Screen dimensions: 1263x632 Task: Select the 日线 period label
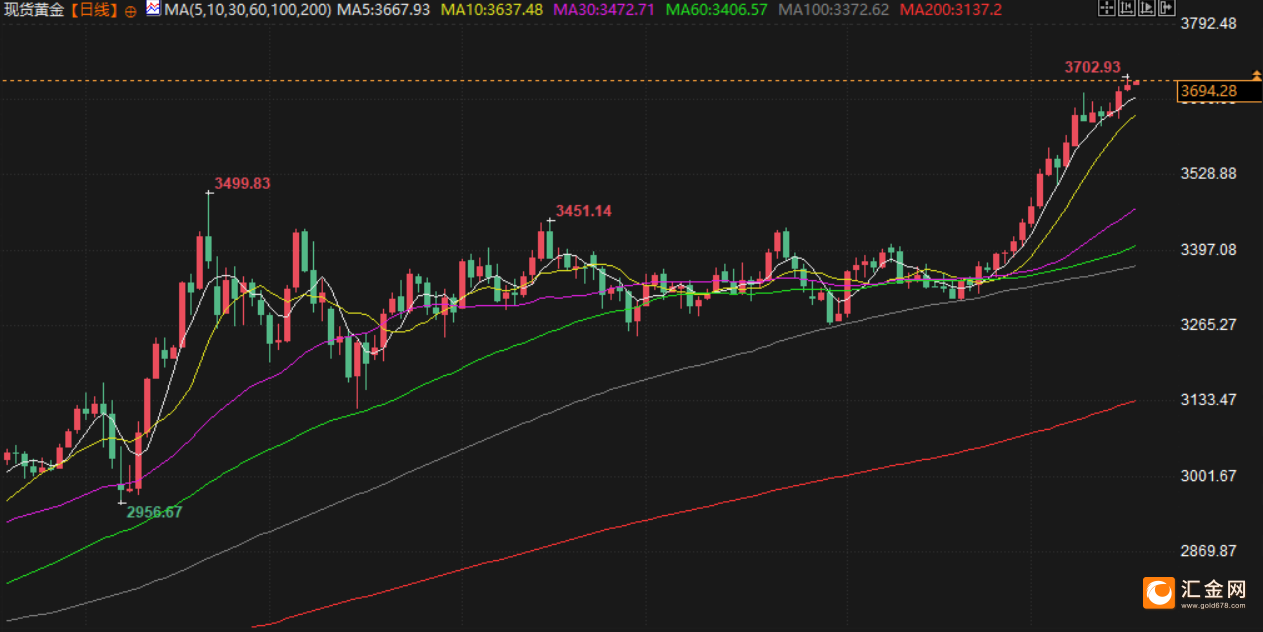tap(95, 11)
